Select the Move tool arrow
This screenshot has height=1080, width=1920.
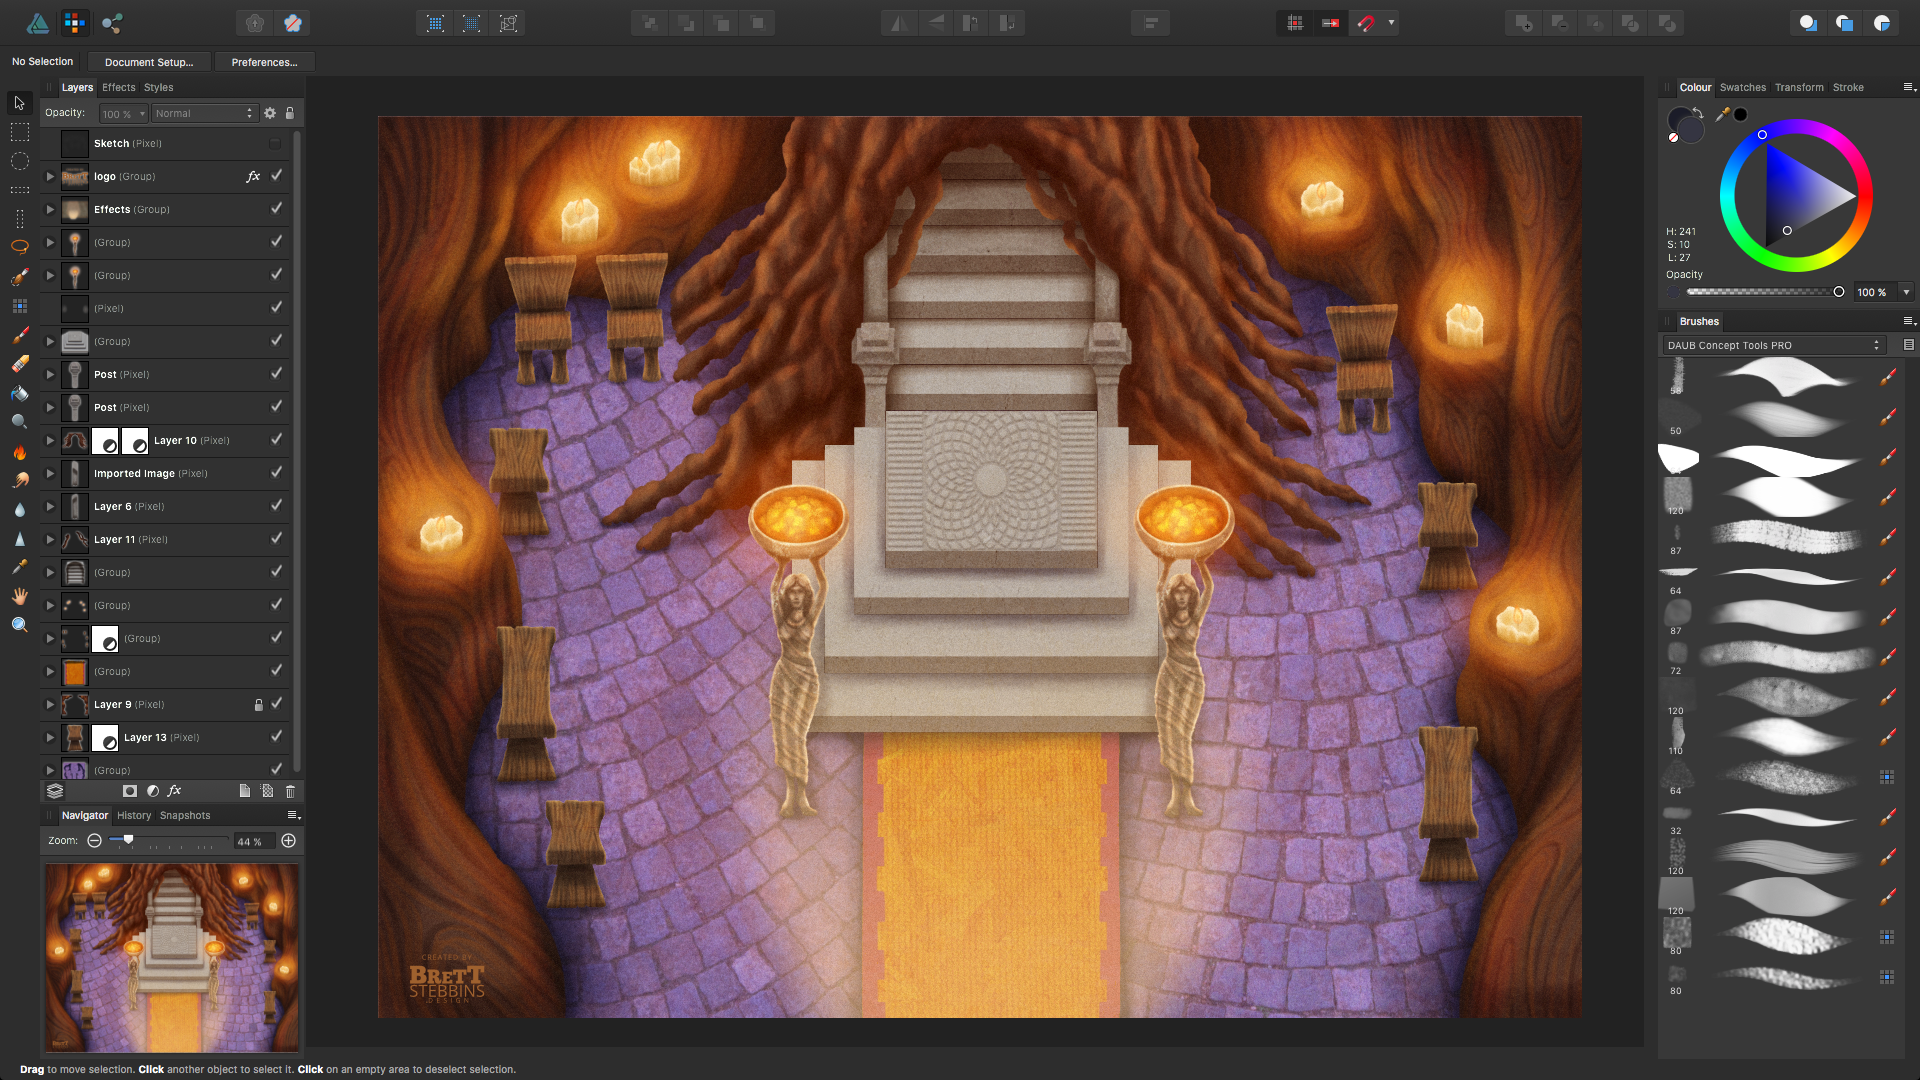tap(19, 103)
